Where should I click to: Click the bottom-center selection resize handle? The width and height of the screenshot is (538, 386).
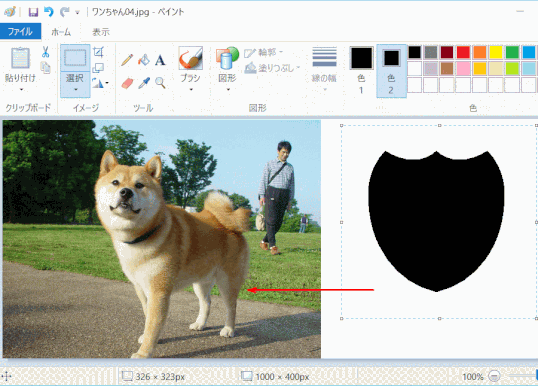[440, 319]
